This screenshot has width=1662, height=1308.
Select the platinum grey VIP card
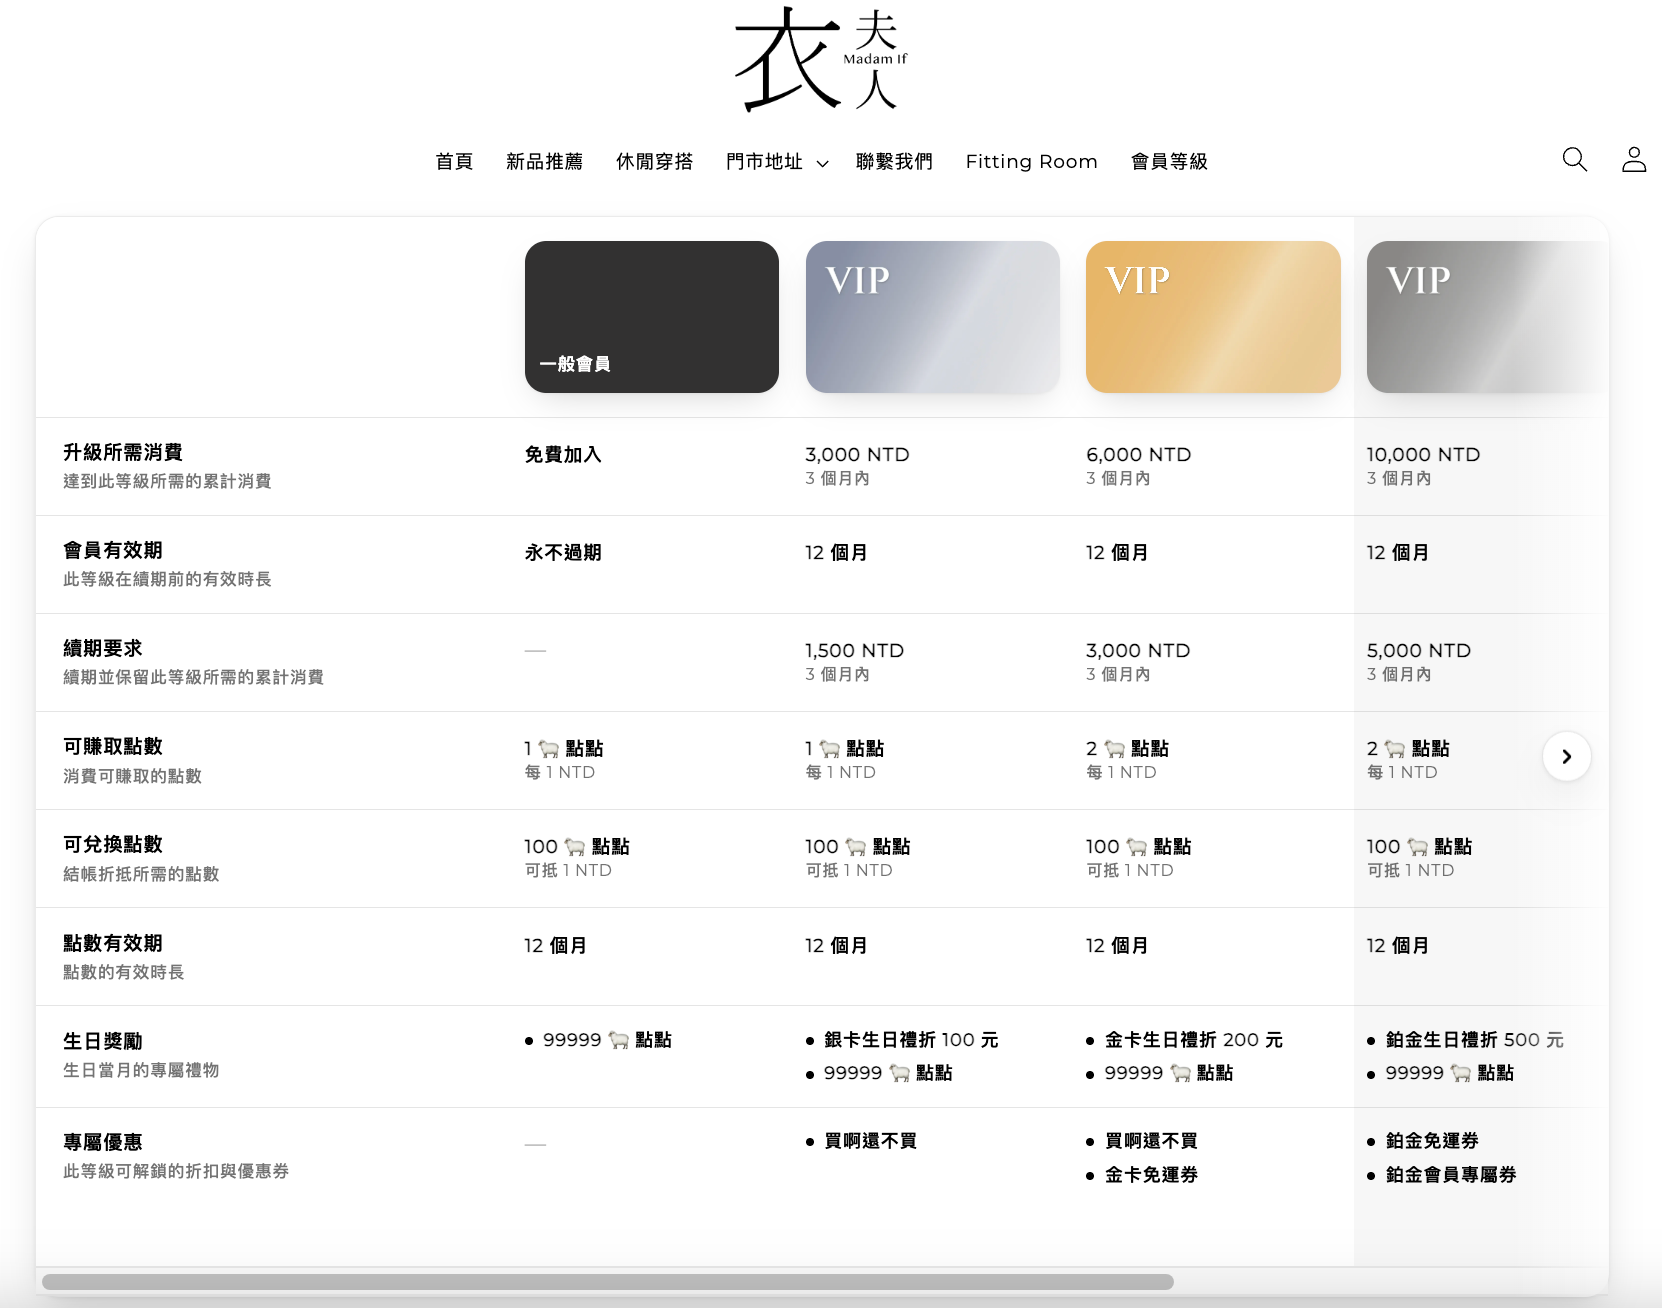click(1487, 317)
